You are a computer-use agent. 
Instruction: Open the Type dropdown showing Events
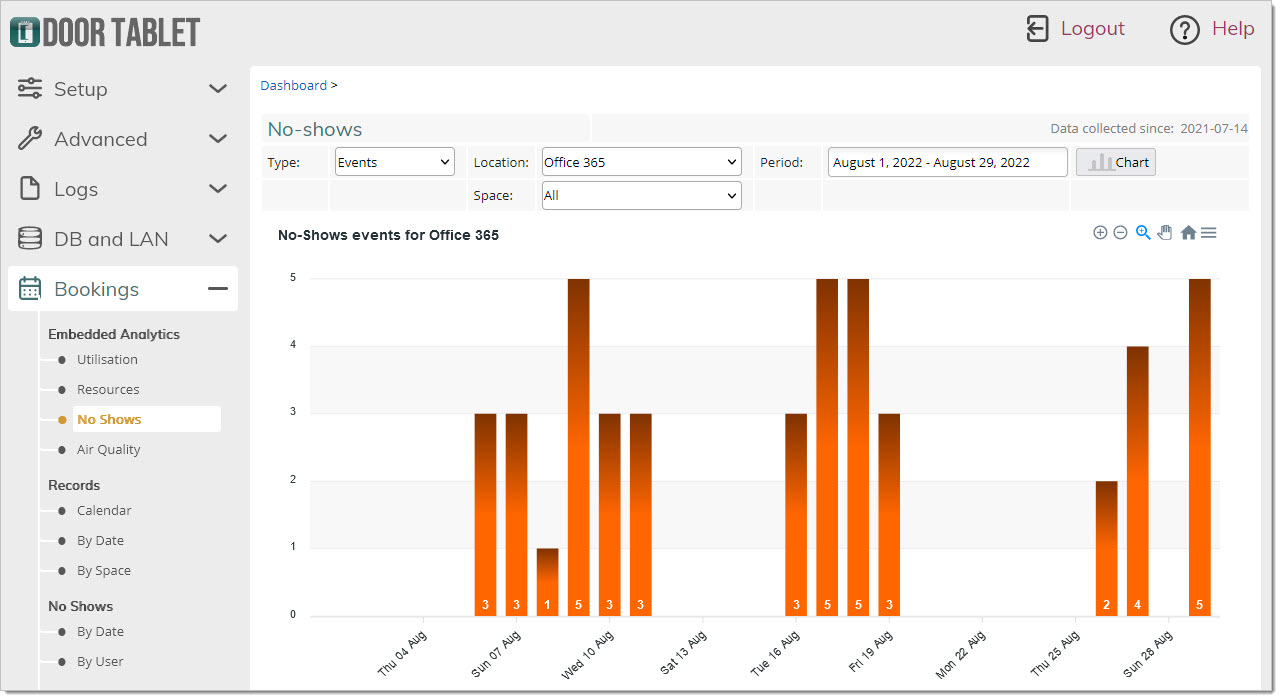395,162
